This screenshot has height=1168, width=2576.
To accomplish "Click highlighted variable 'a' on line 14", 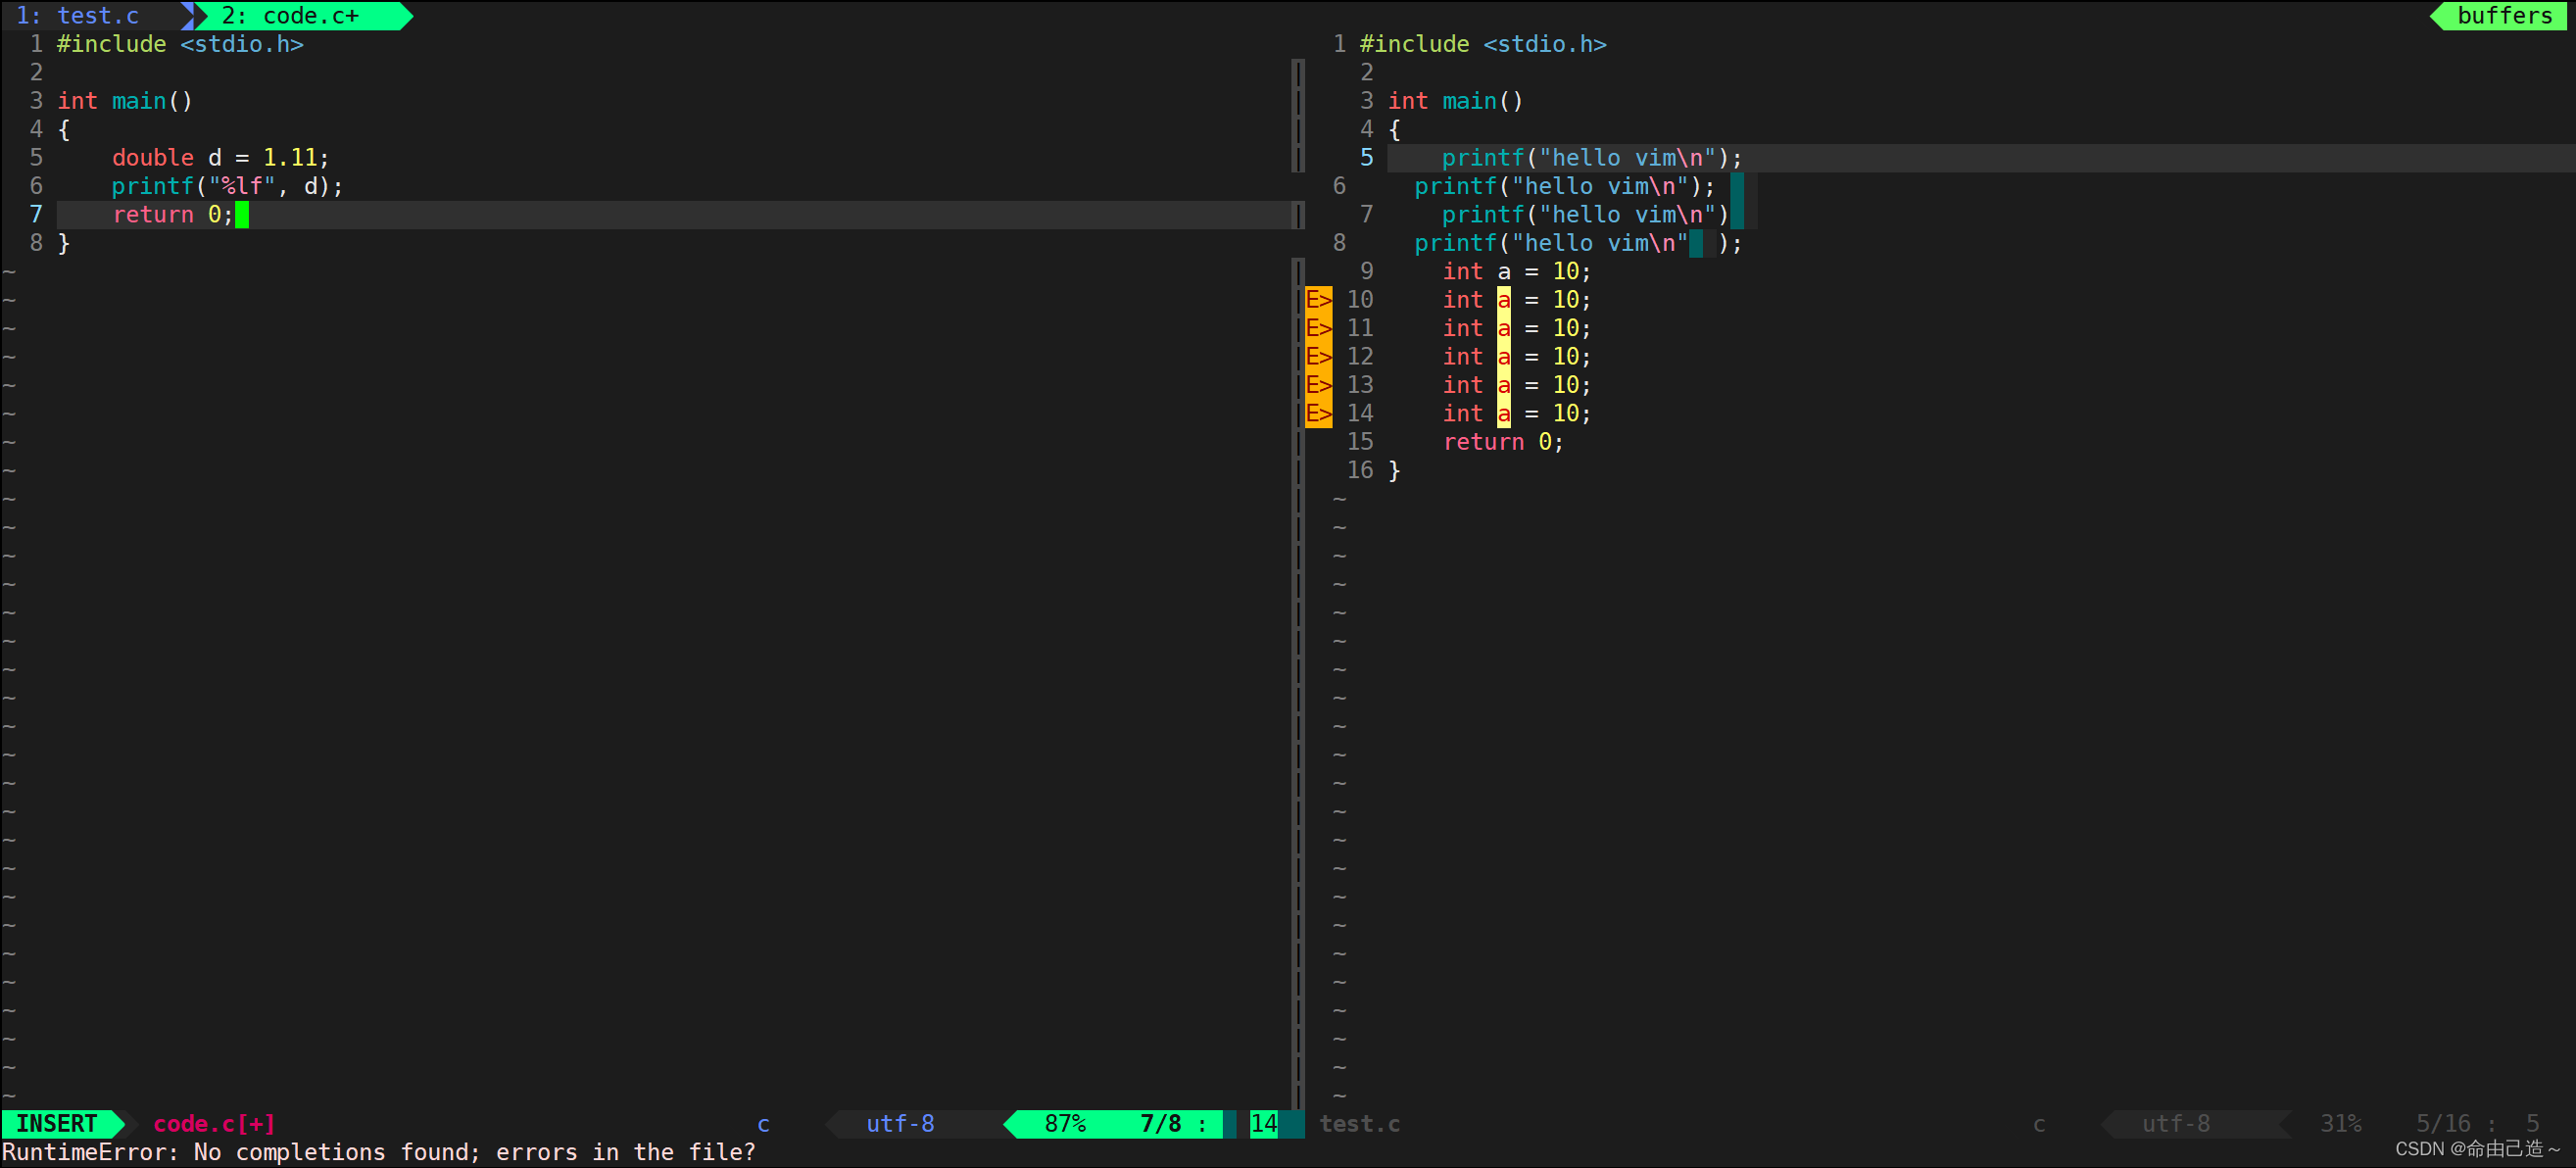I will tap(1503, 413).
